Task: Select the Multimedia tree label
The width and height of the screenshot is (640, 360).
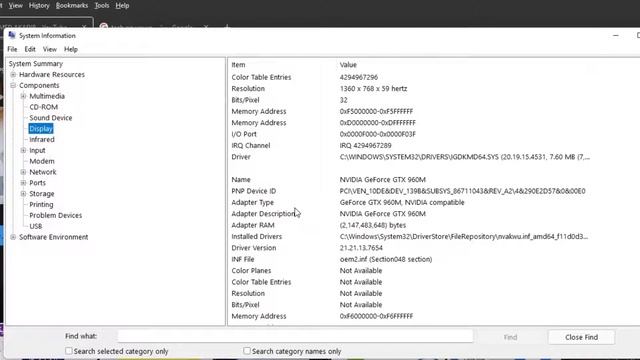Action: click(x=47, y=96)
